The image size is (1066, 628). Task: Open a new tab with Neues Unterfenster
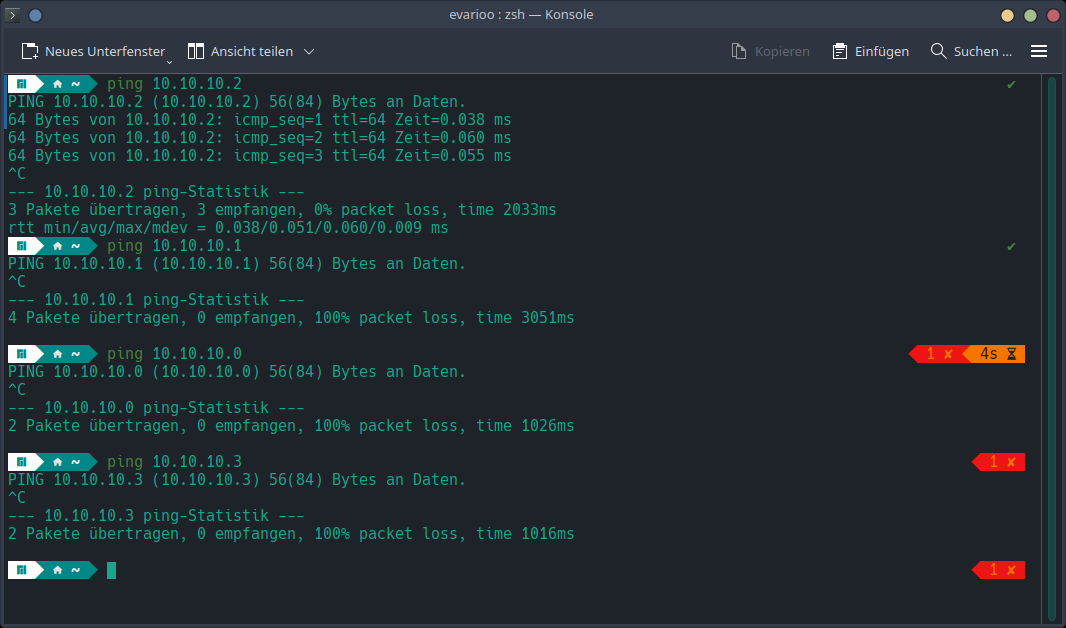(92, 51)
